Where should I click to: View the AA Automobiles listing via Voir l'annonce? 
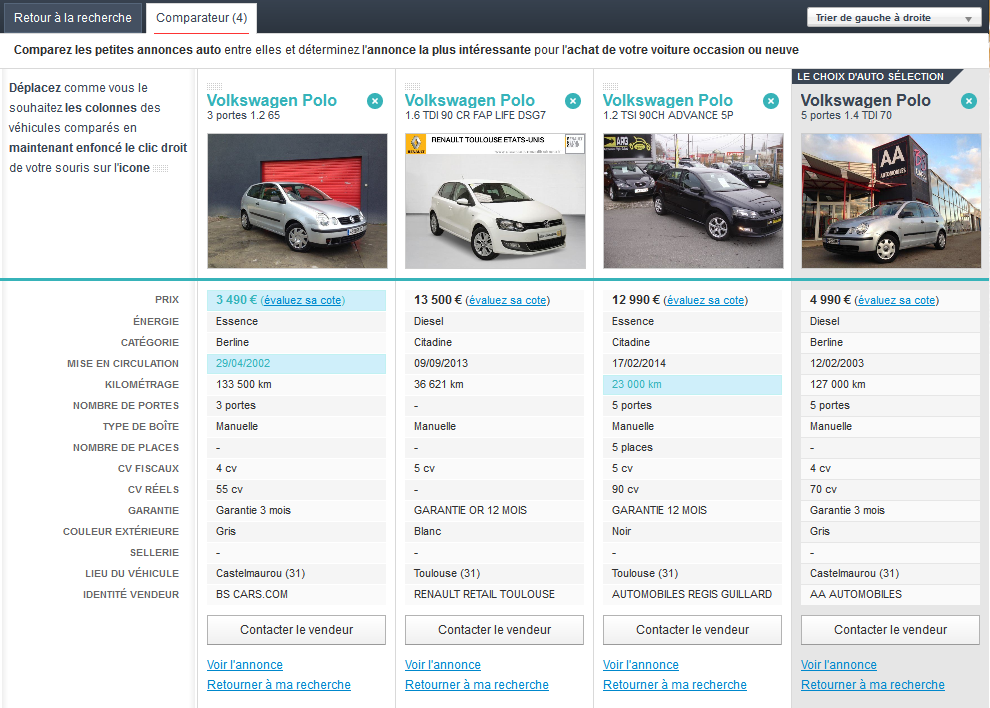coord(838,665)
